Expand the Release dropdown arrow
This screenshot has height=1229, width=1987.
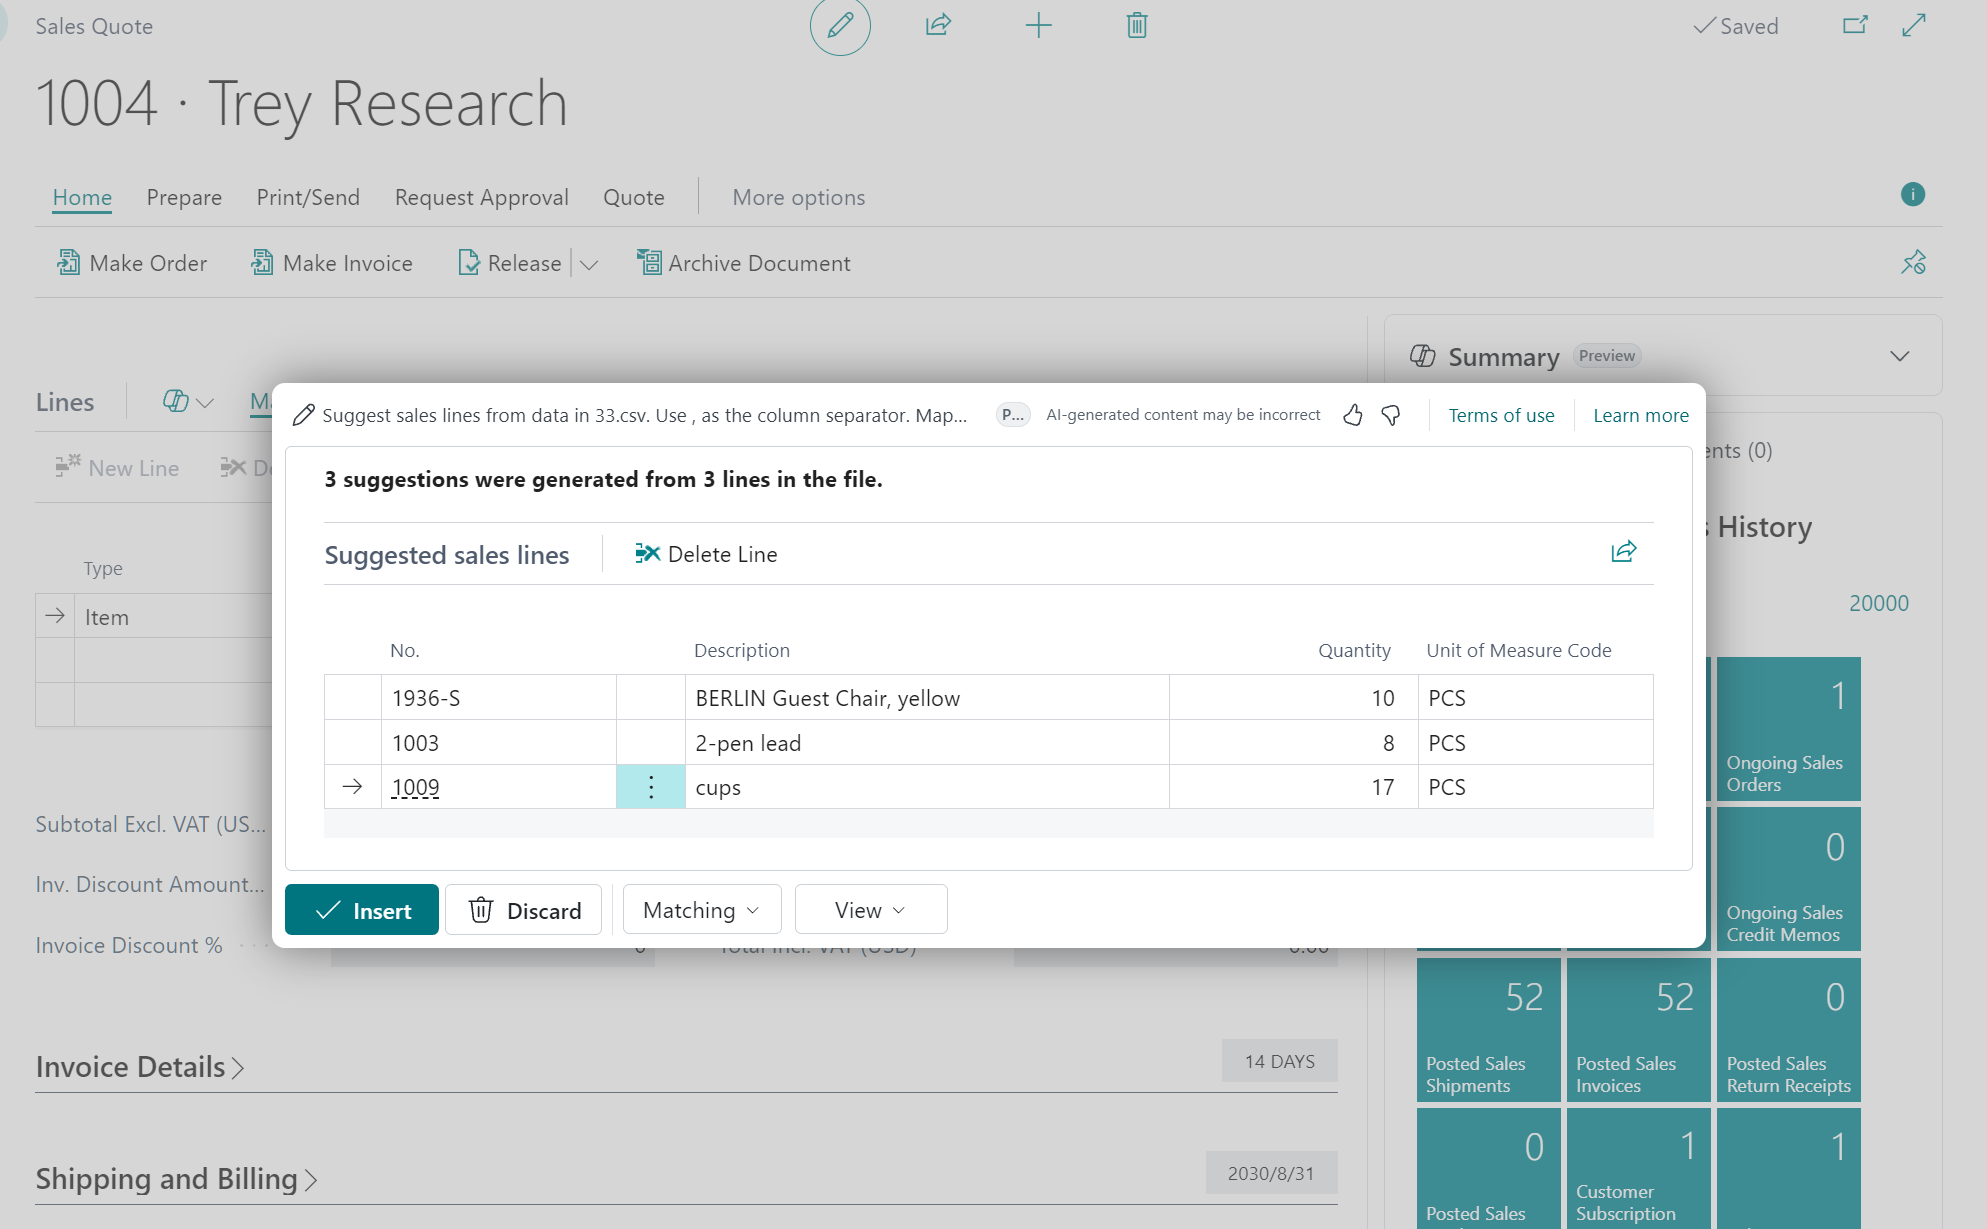click(x=589, y=264)
